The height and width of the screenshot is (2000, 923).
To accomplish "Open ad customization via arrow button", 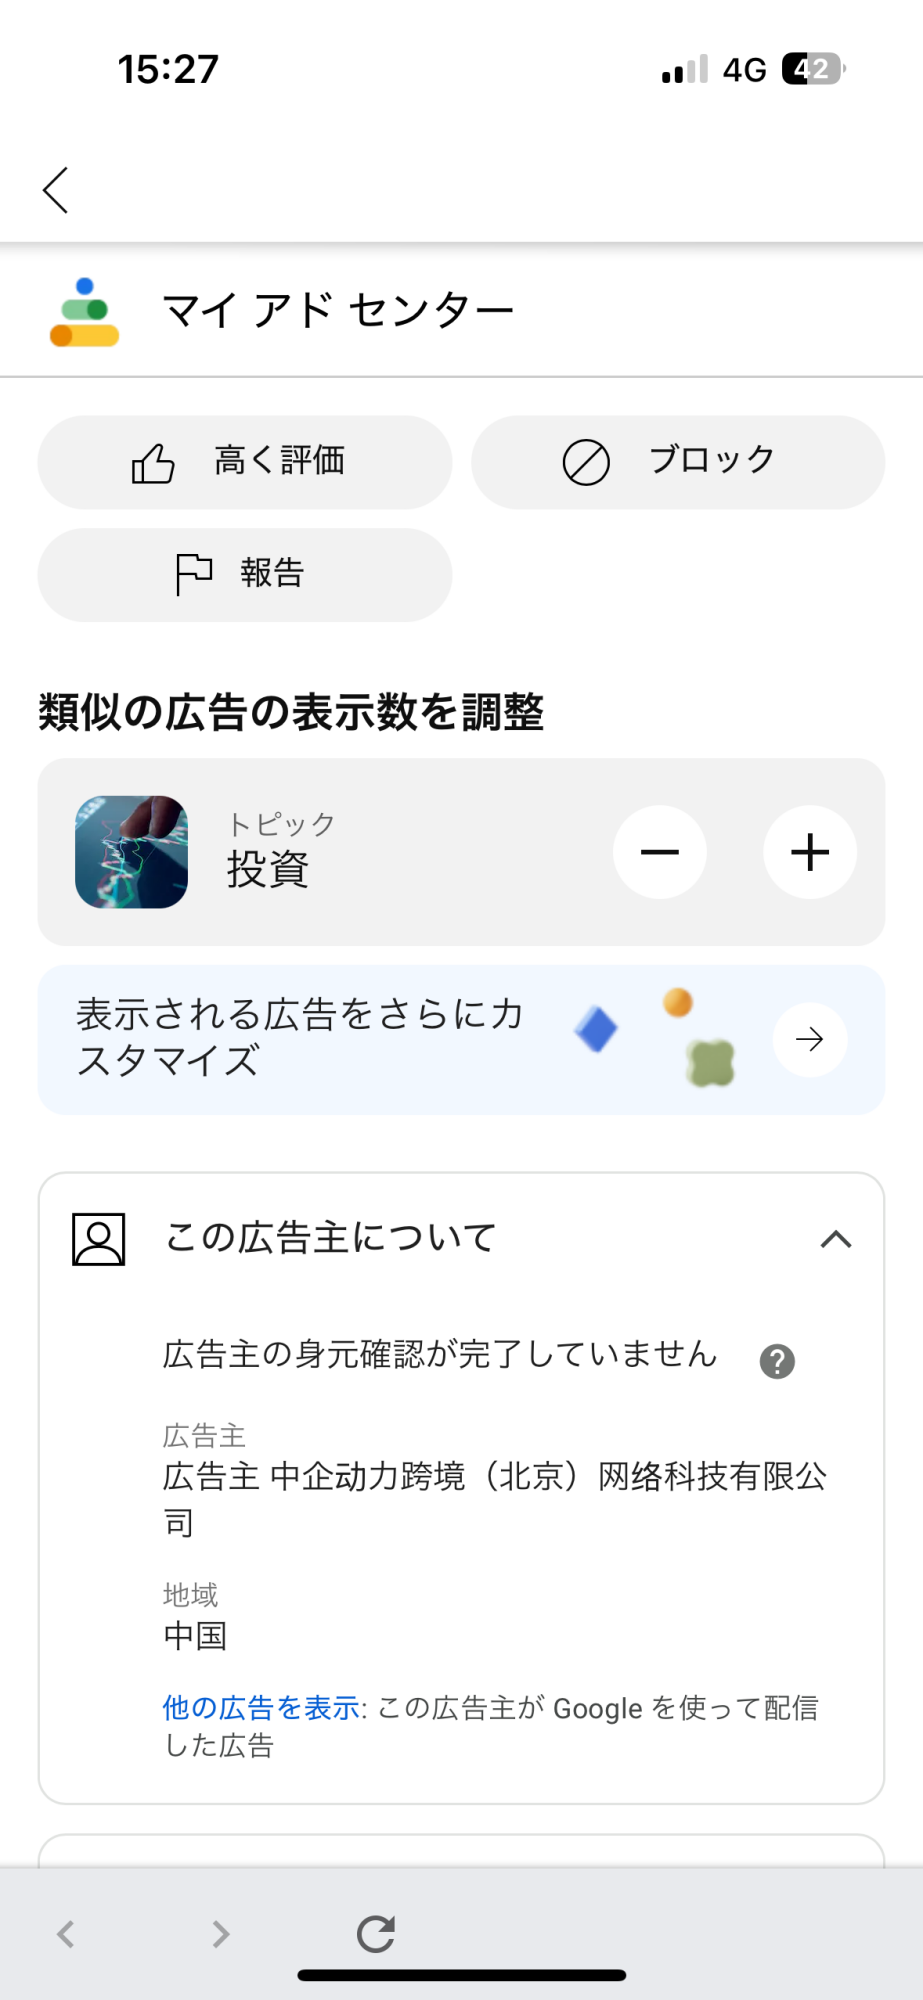I will 810,1040.
